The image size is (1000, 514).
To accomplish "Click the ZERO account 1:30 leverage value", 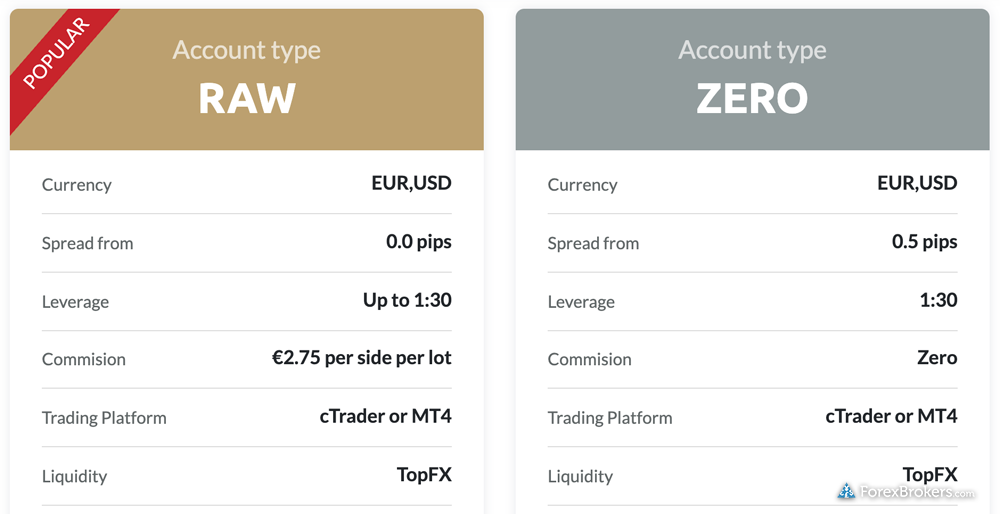I will (938, 300).
